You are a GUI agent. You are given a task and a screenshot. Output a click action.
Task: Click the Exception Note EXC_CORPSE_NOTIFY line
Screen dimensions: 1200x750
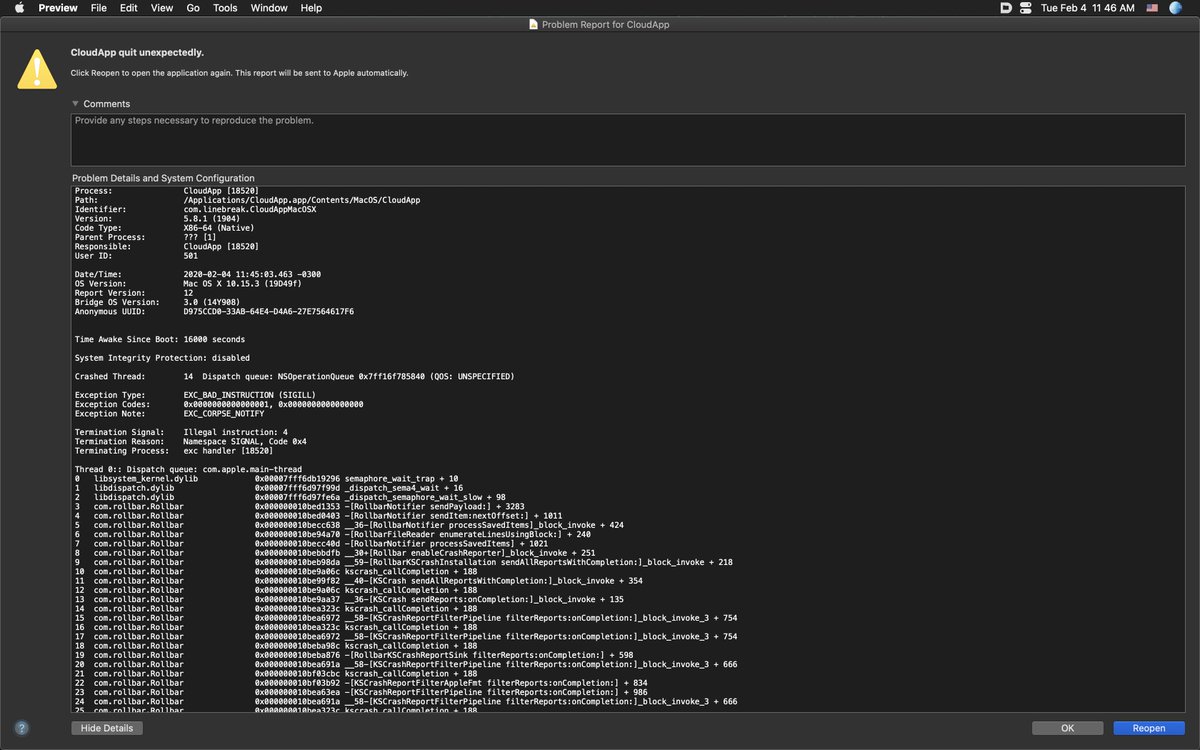pos(169,414)
